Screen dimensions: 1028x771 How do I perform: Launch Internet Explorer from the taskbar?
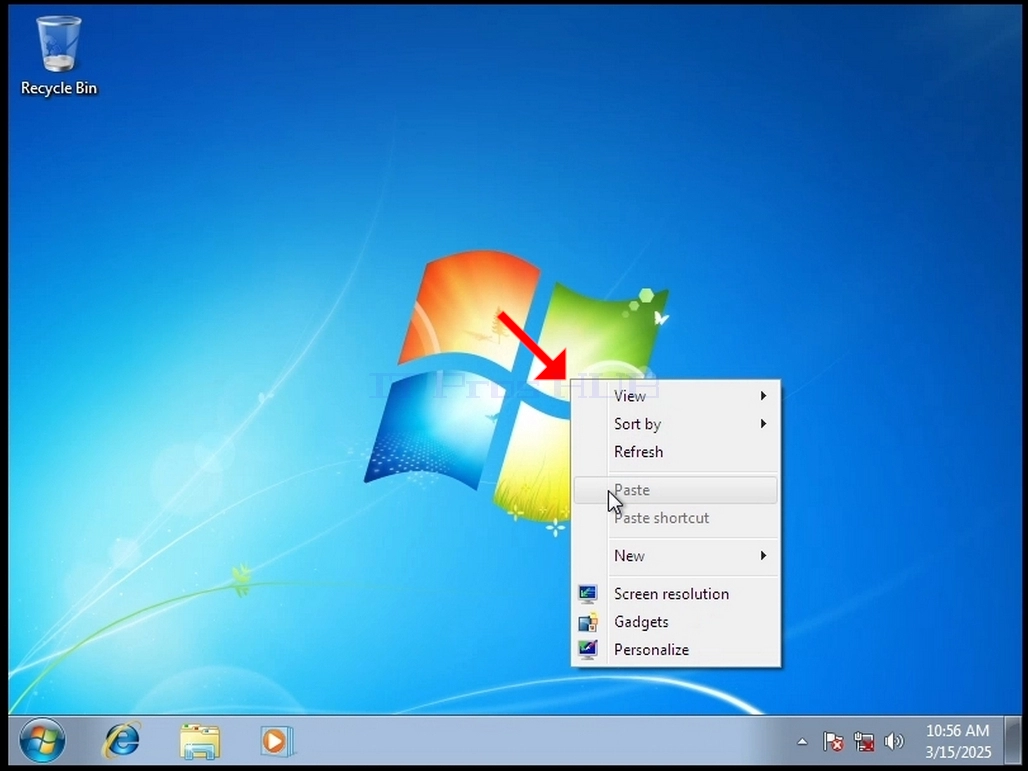(x=122, y=741)
